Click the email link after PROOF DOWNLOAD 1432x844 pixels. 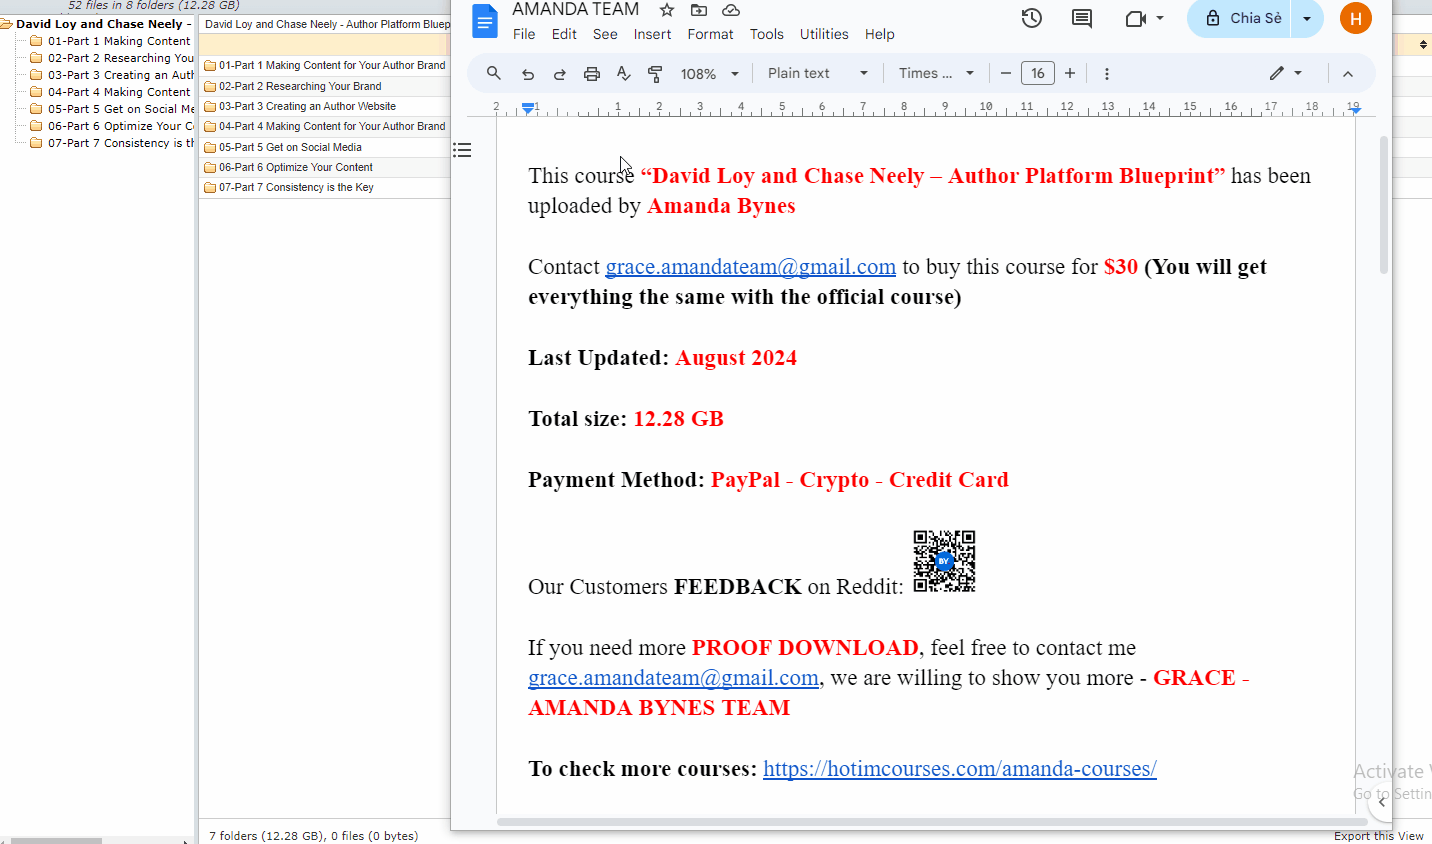click(x=673, y=678)
